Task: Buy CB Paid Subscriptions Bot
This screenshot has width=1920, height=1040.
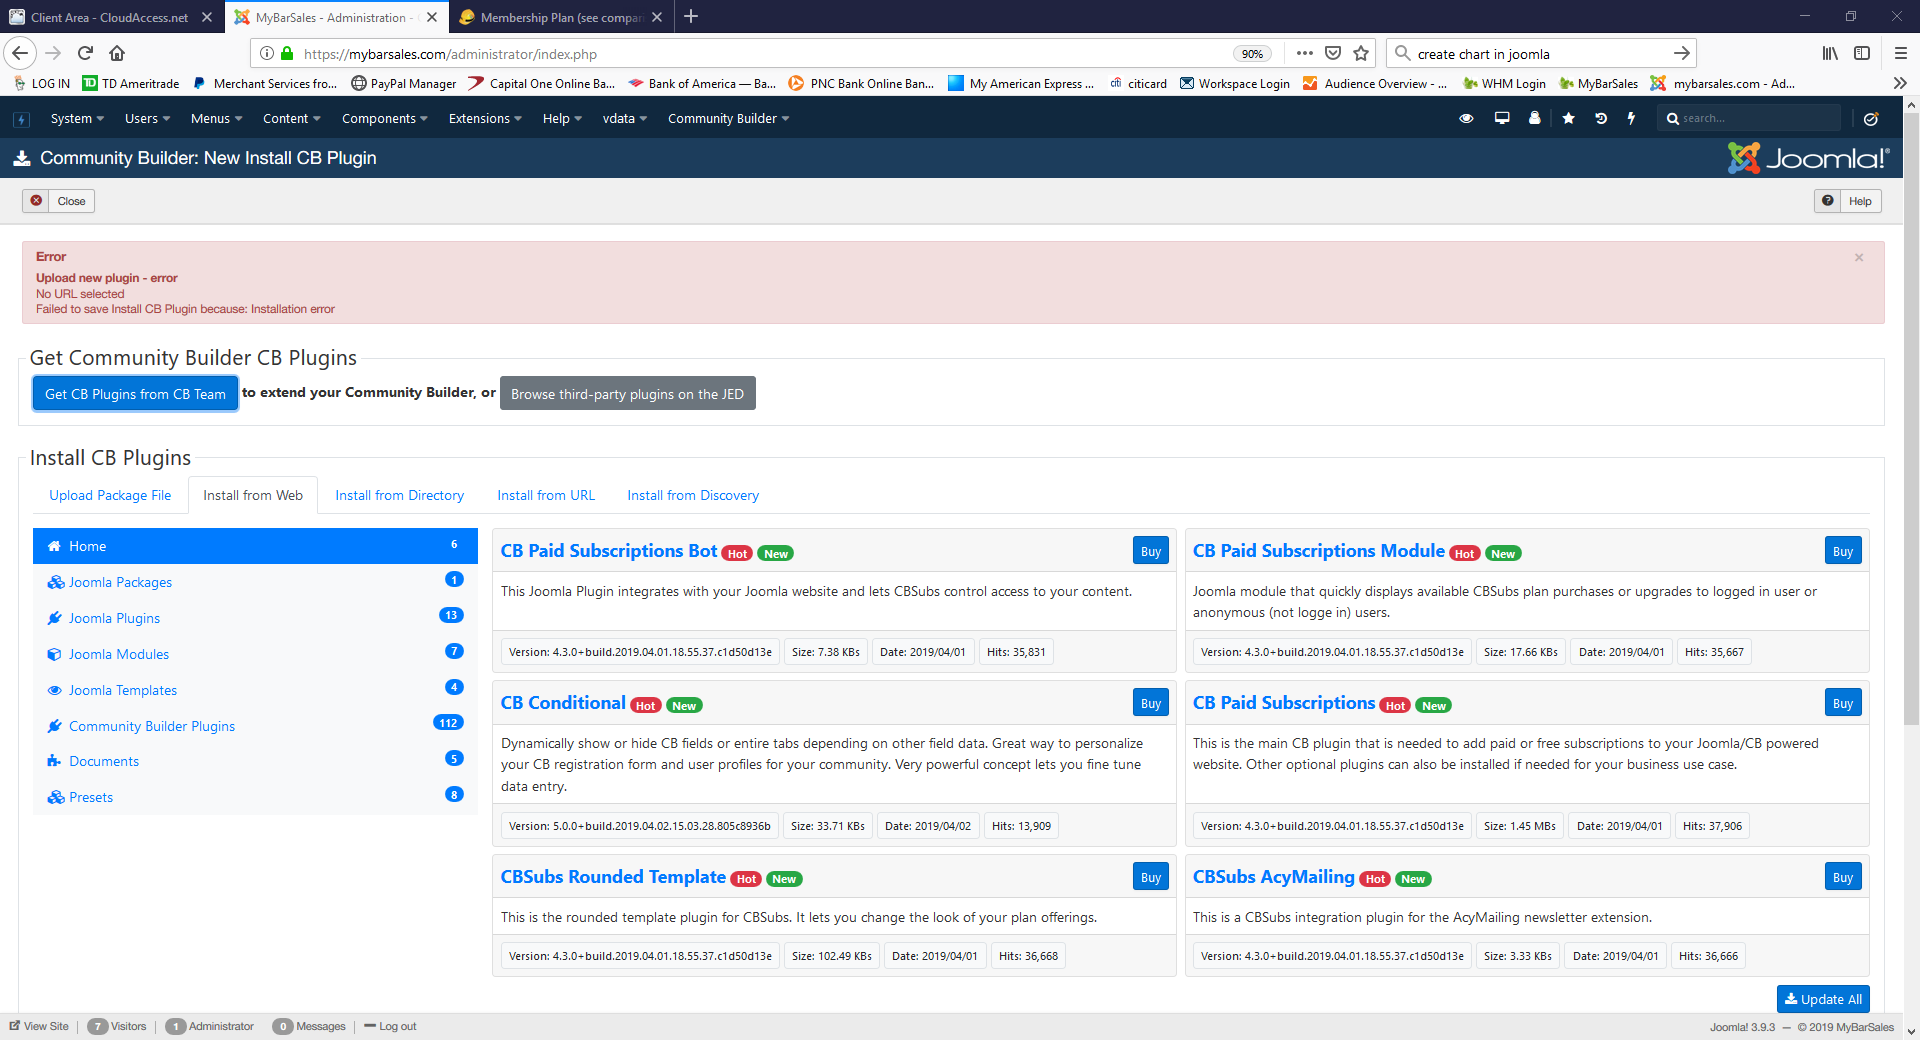Action: 1151,551
